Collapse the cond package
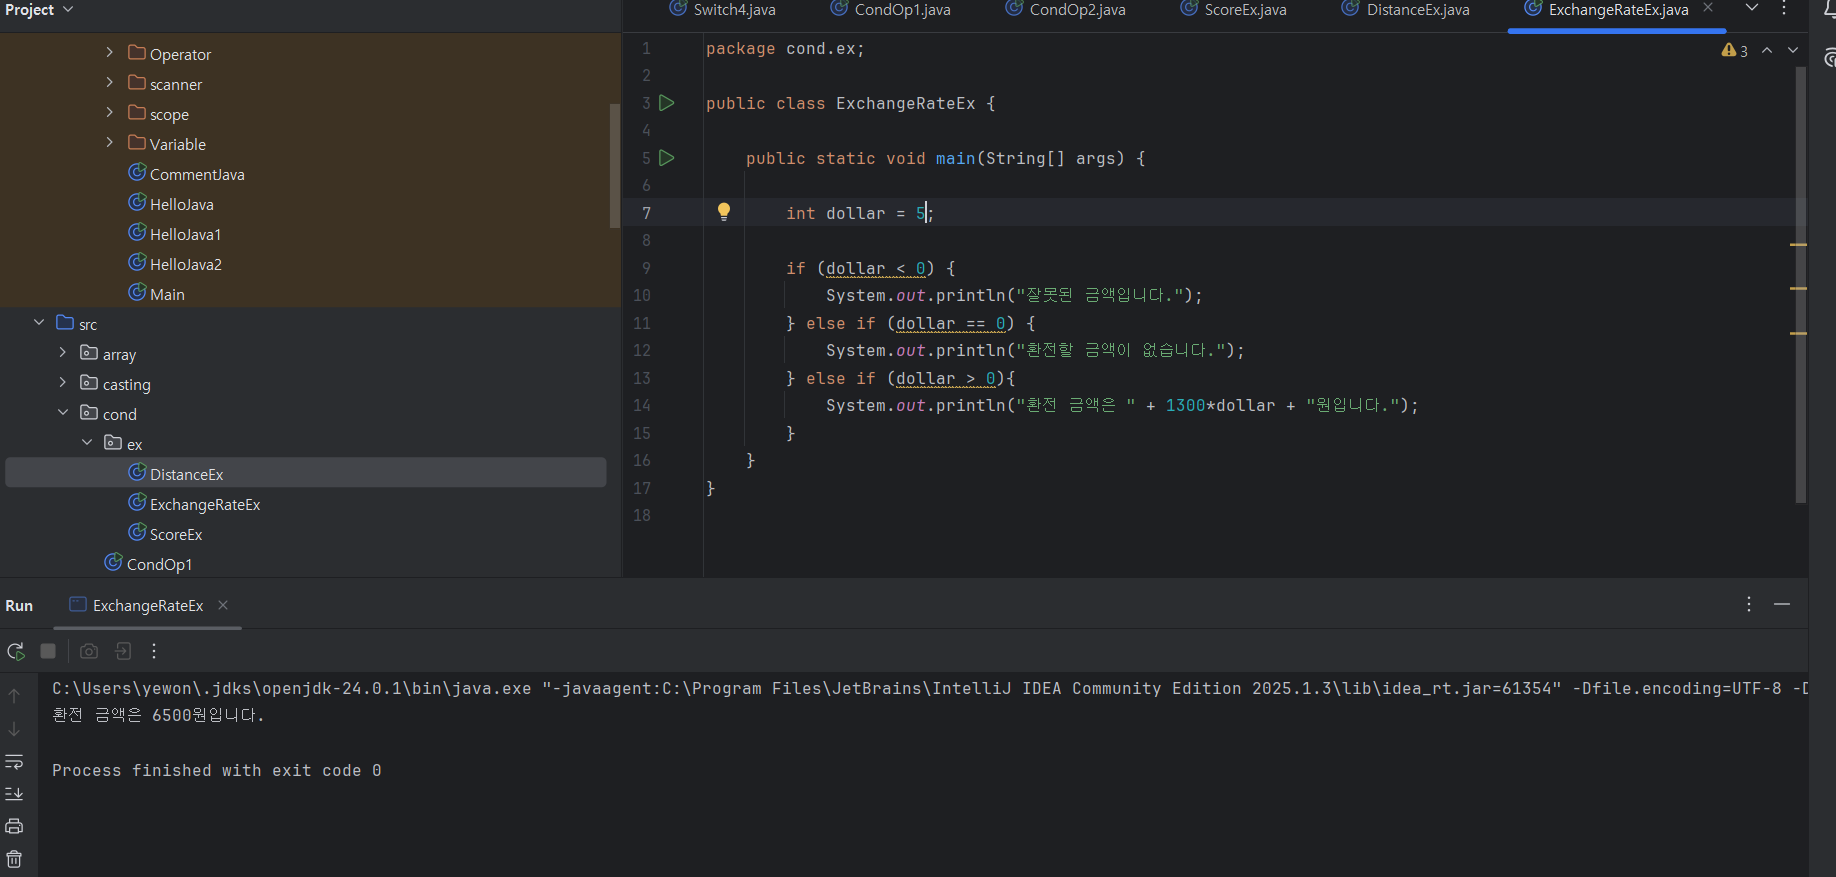Viewport: 1836px width, 877px height. [63, 412]
